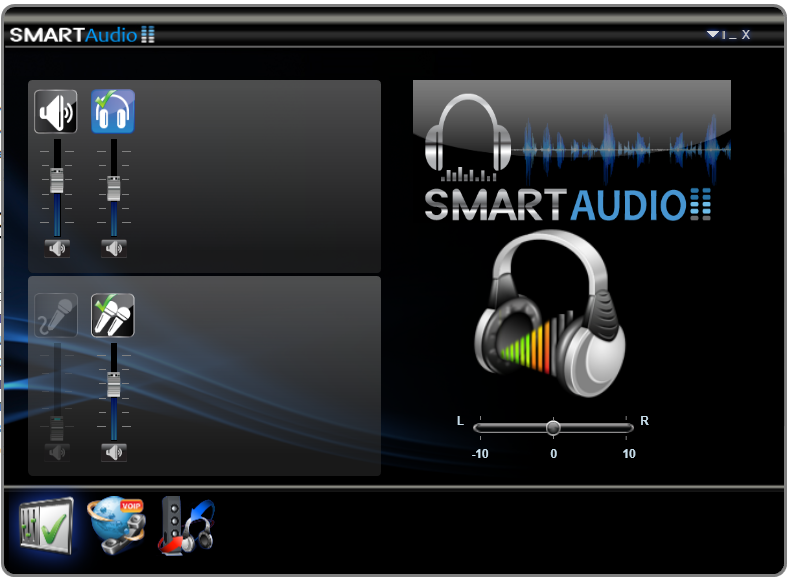Viewport: 787px width, 577px height.
Task: Mute the Headphones volume
Action: (x=114, y=248)
